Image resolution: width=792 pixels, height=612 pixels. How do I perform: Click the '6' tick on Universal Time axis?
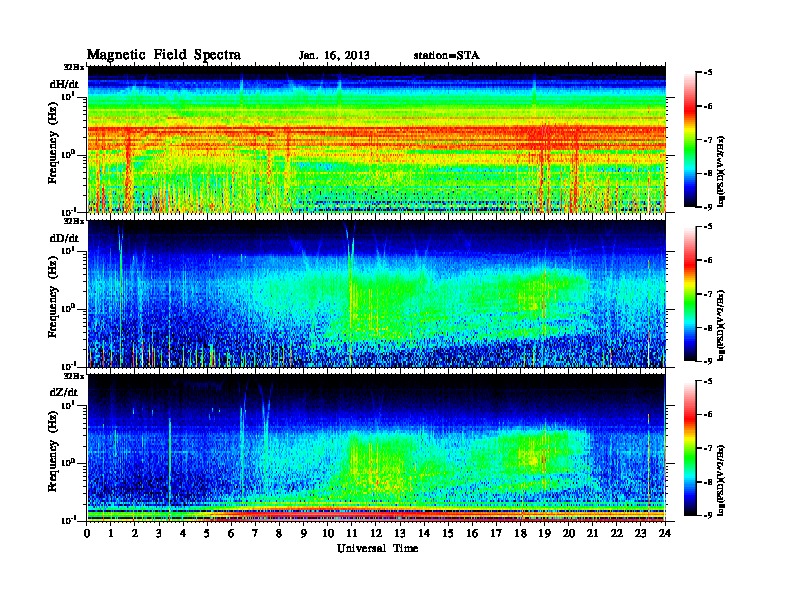[231, 533]
